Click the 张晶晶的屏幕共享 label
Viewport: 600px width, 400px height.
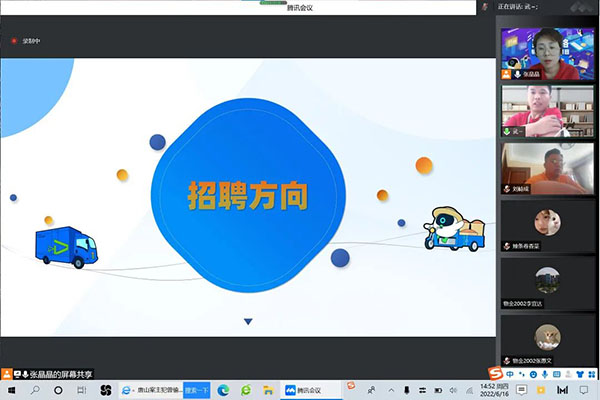click(x=61, y=374)
